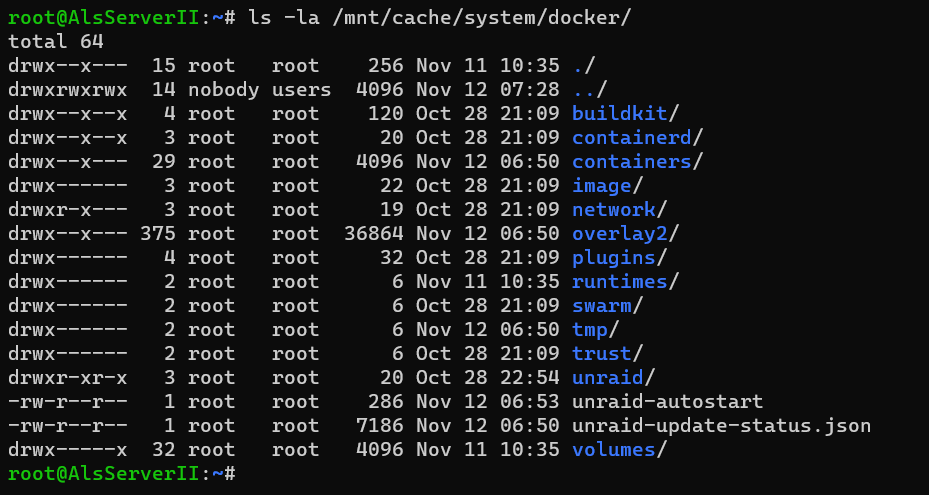
Task: Click the overlay2 directory name
Action: pos(620,234)
